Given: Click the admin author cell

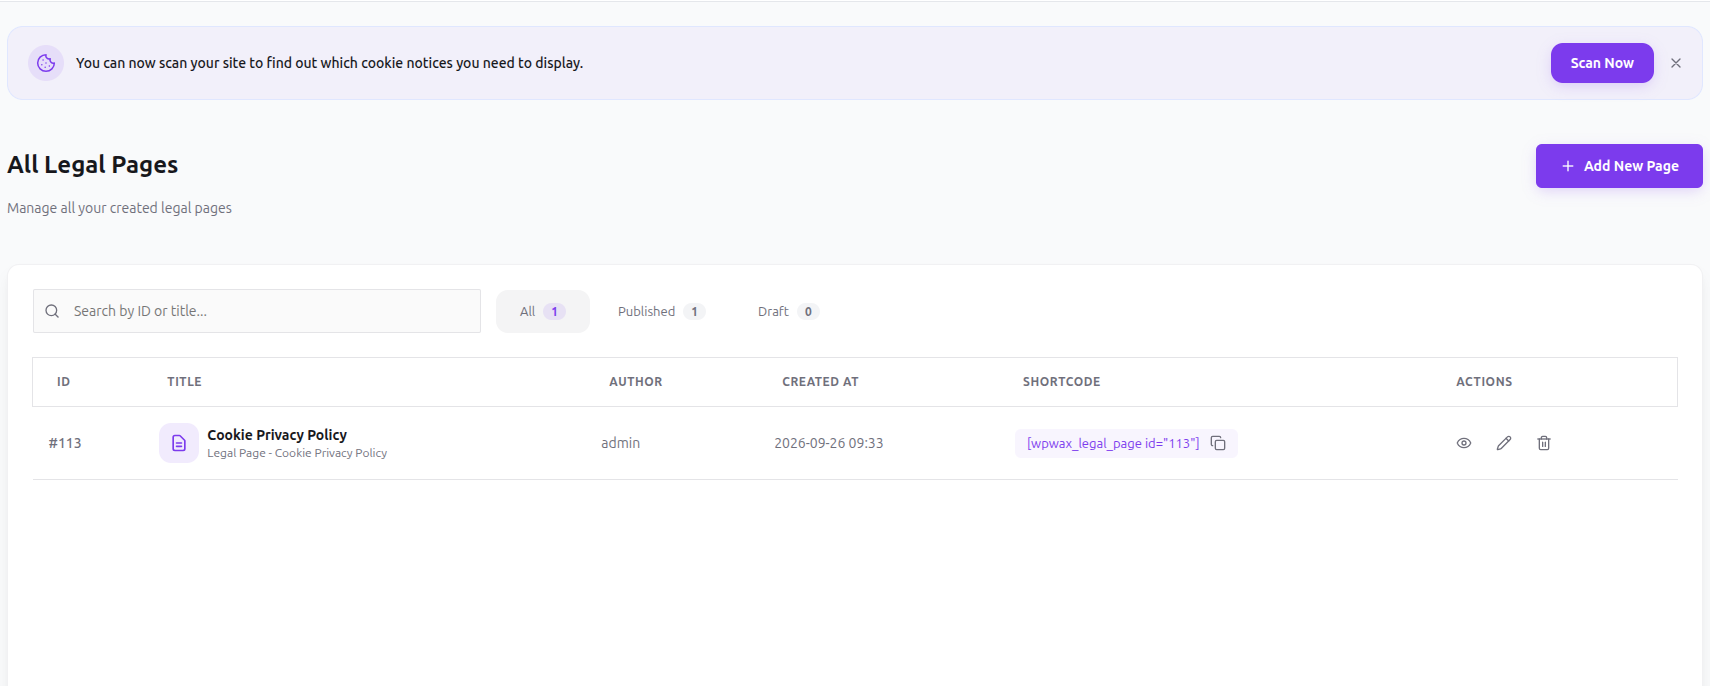Looking at the screenshot, I should pyautogui.click(x=620, y=443).
